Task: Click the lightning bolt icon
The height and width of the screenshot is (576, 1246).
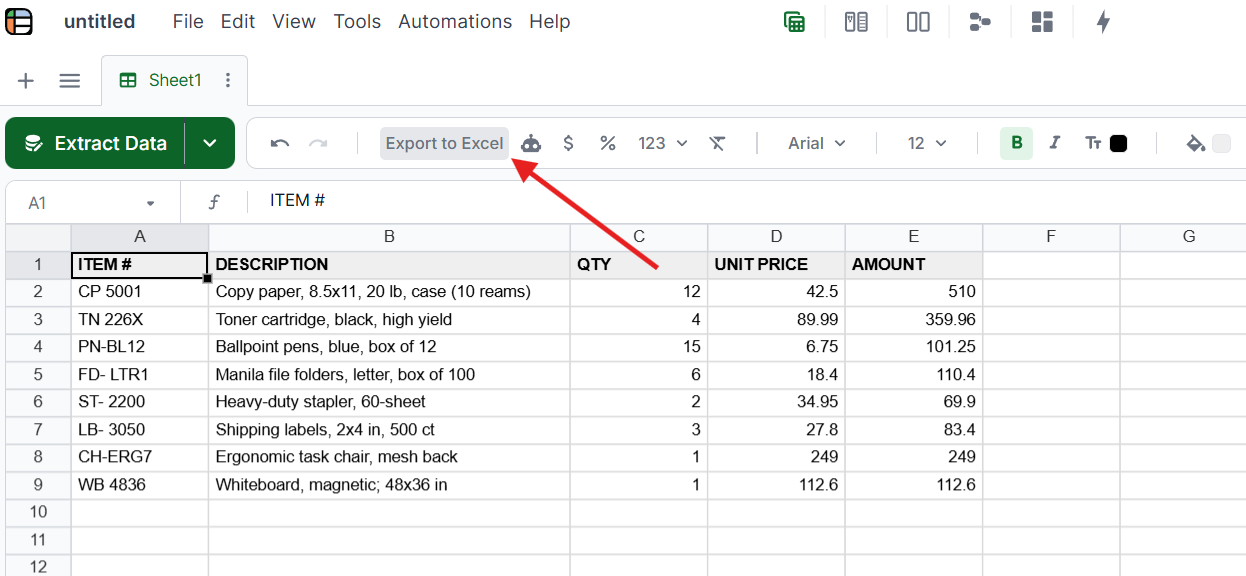Action: pos(1104,22)
